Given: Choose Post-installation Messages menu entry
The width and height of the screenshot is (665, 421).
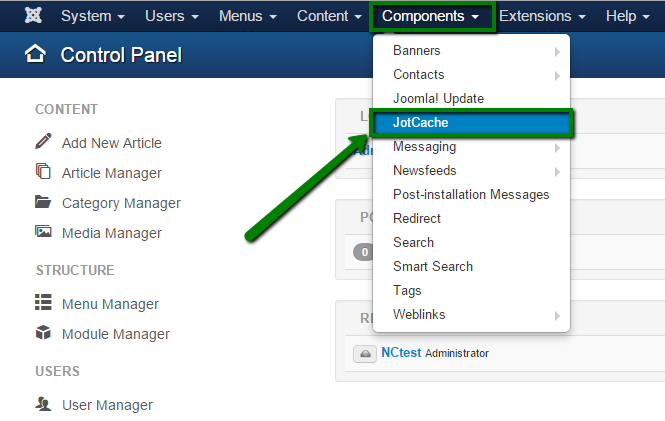Looking at the screenshot, I should click(471, 194).
